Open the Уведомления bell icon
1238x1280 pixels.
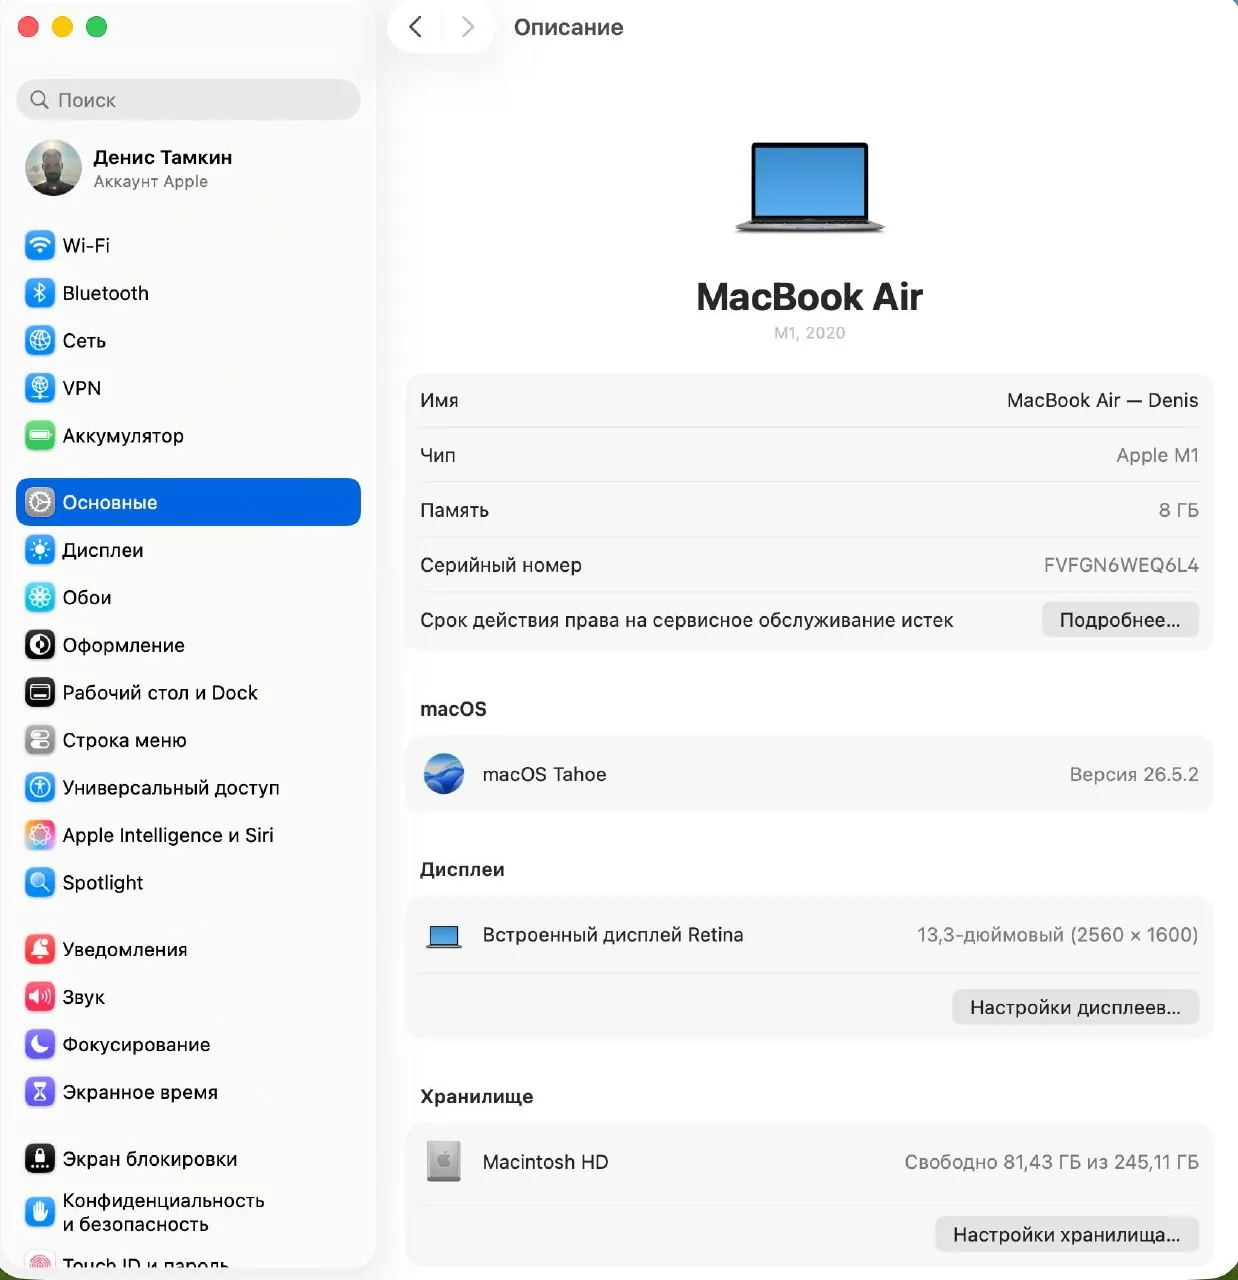[x=40, y=949]
